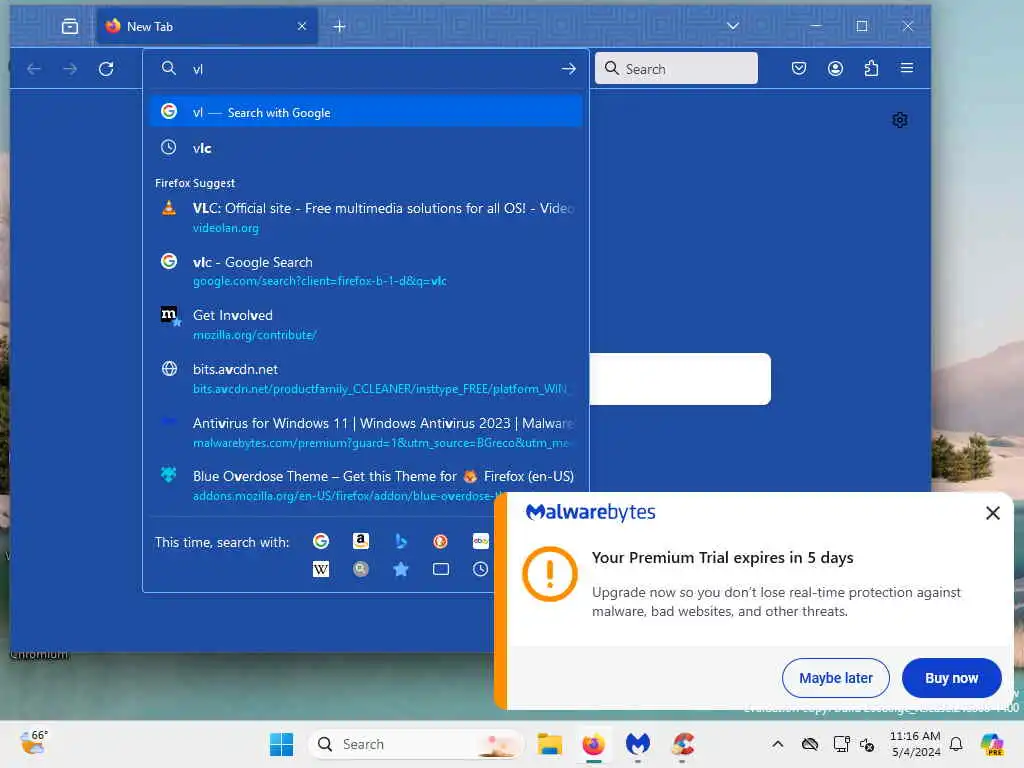Click the Go arrow in address bar
1024x768 pixels.
(x=569, y=69)
